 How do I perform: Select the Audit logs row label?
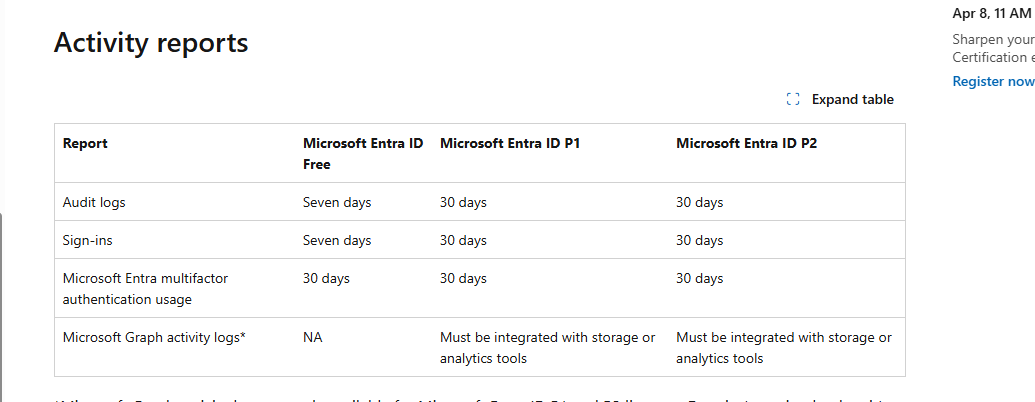94,203
